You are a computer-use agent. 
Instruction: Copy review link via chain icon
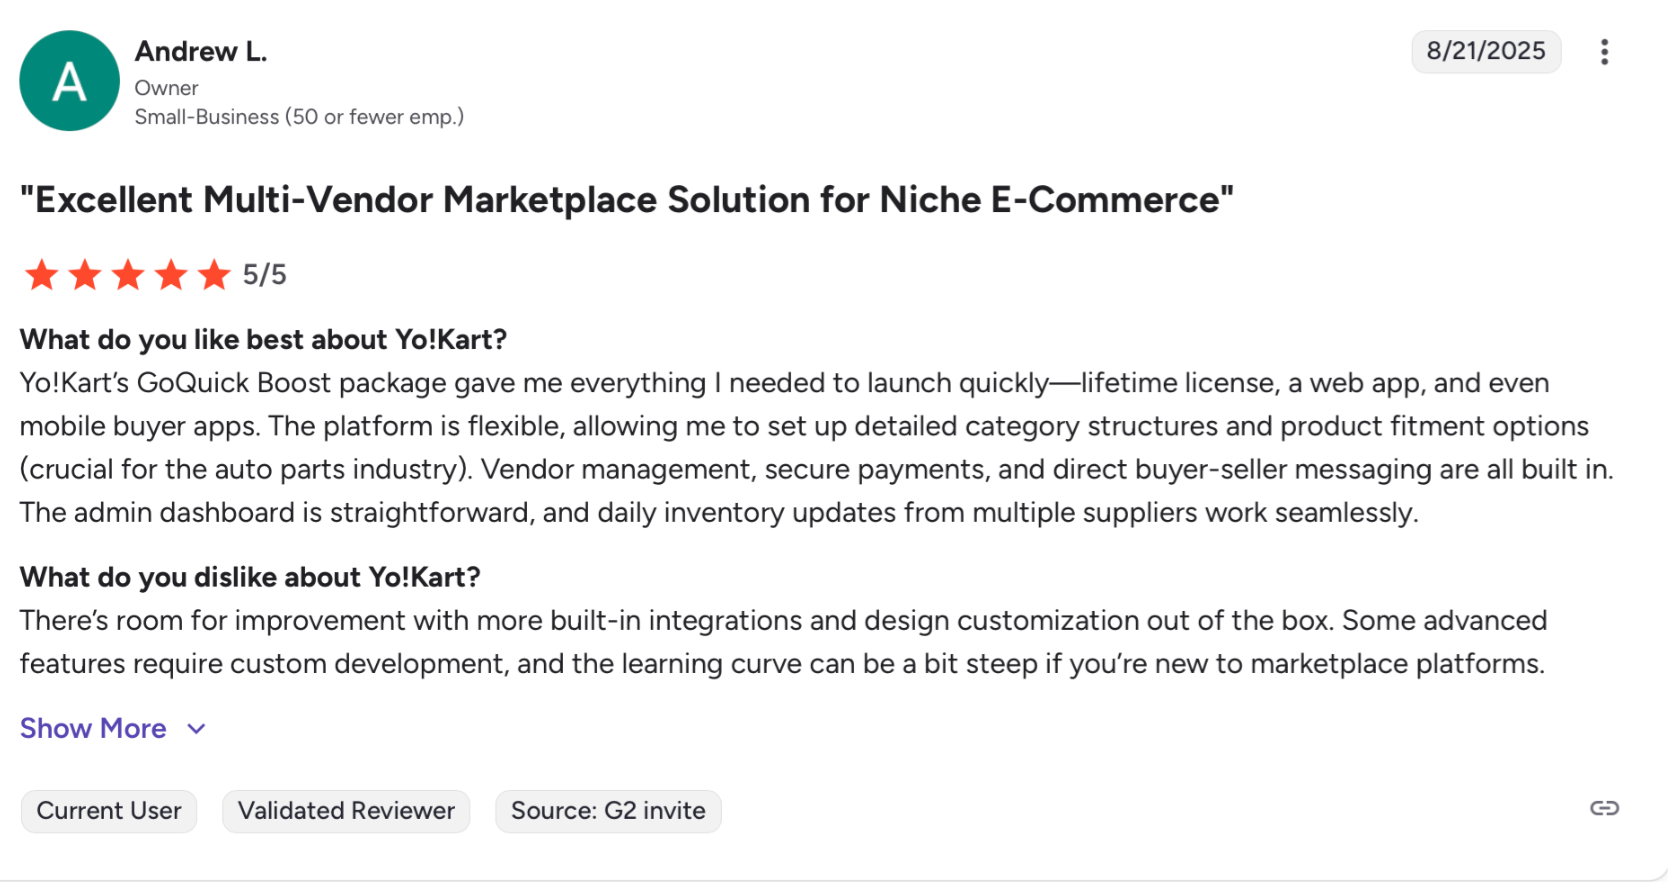tap(1604, 808)
